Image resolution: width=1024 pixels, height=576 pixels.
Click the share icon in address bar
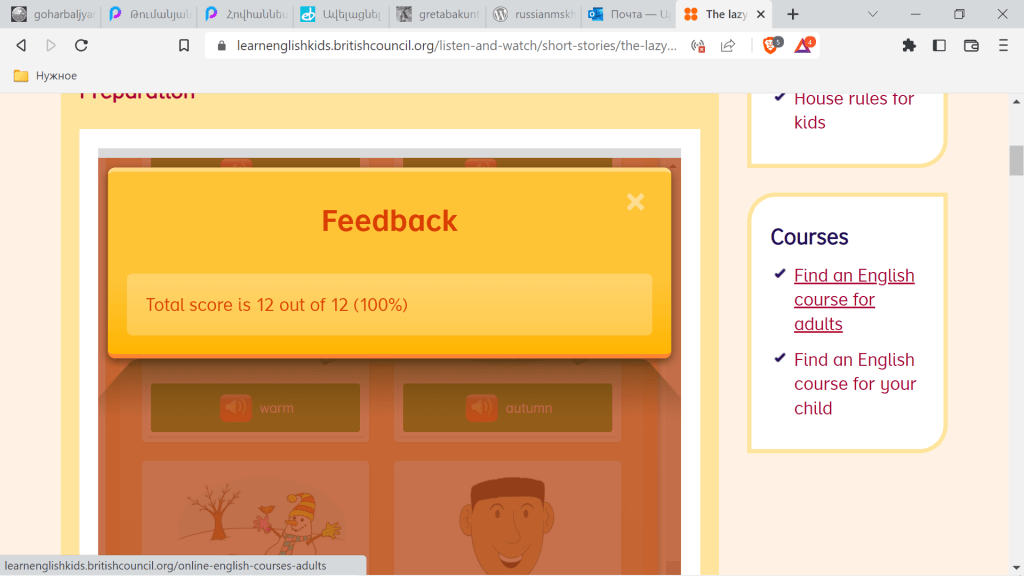[728, 46]
